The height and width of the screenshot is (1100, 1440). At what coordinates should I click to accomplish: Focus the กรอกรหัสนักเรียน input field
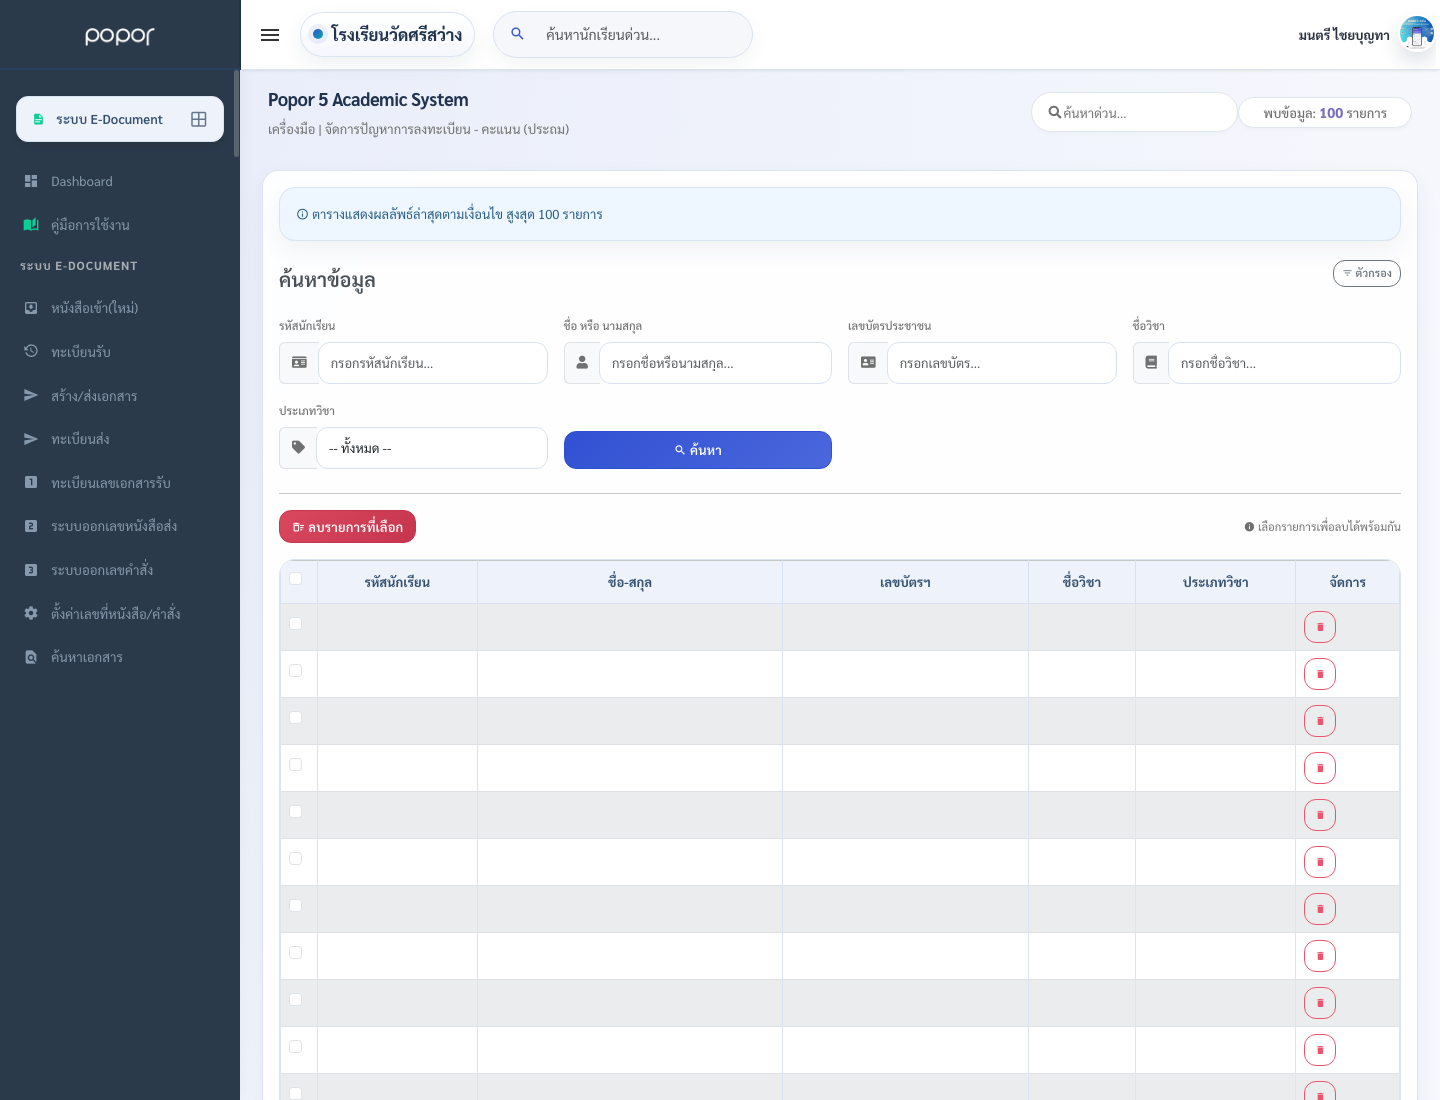tap(433, 363)
